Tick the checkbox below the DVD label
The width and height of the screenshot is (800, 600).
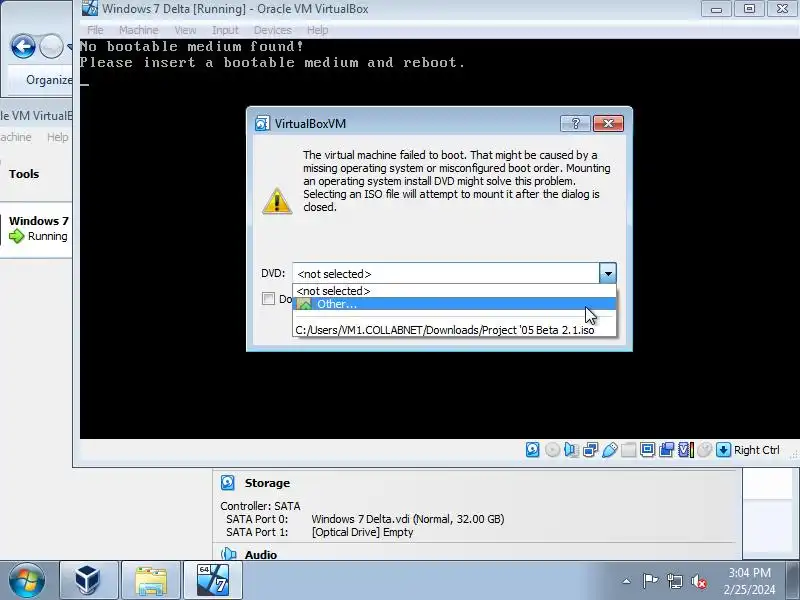click(268, 298)
